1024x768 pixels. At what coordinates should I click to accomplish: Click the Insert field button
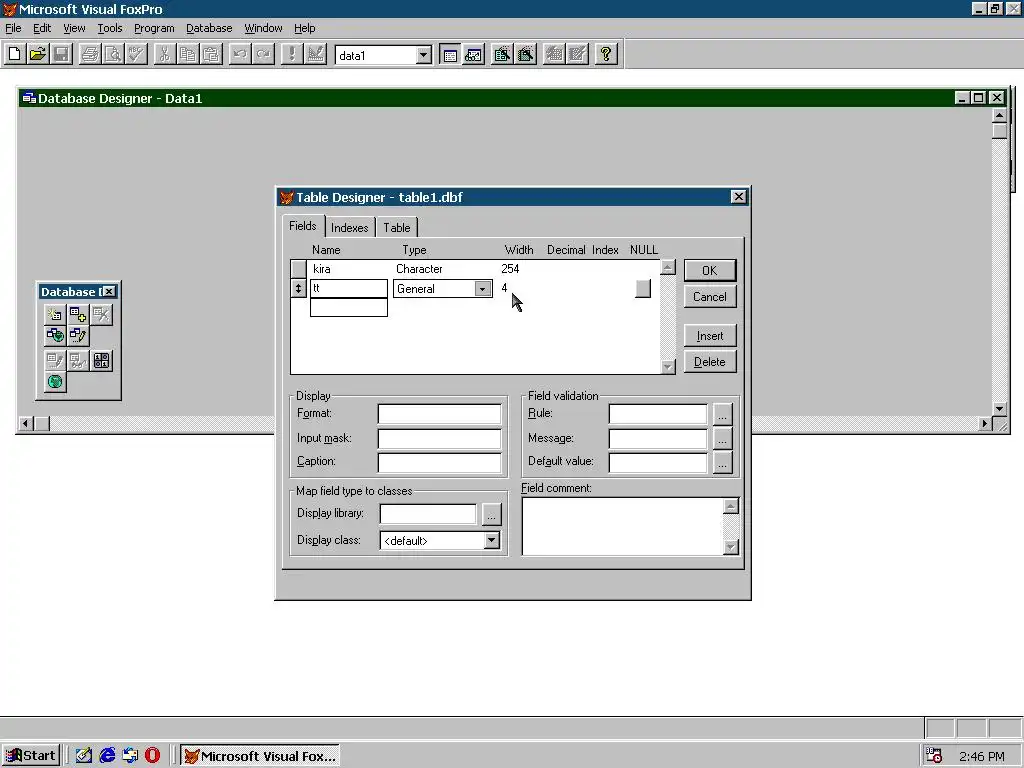point(710,336)
